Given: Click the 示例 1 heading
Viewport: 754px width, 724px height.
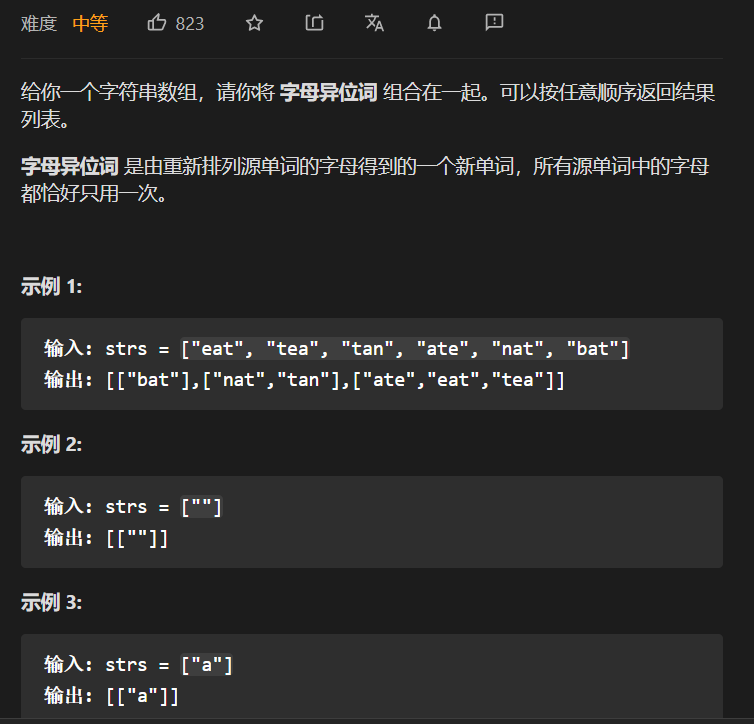Looking at the screenshot, I should pyautogui.click(x=51, y=287).
